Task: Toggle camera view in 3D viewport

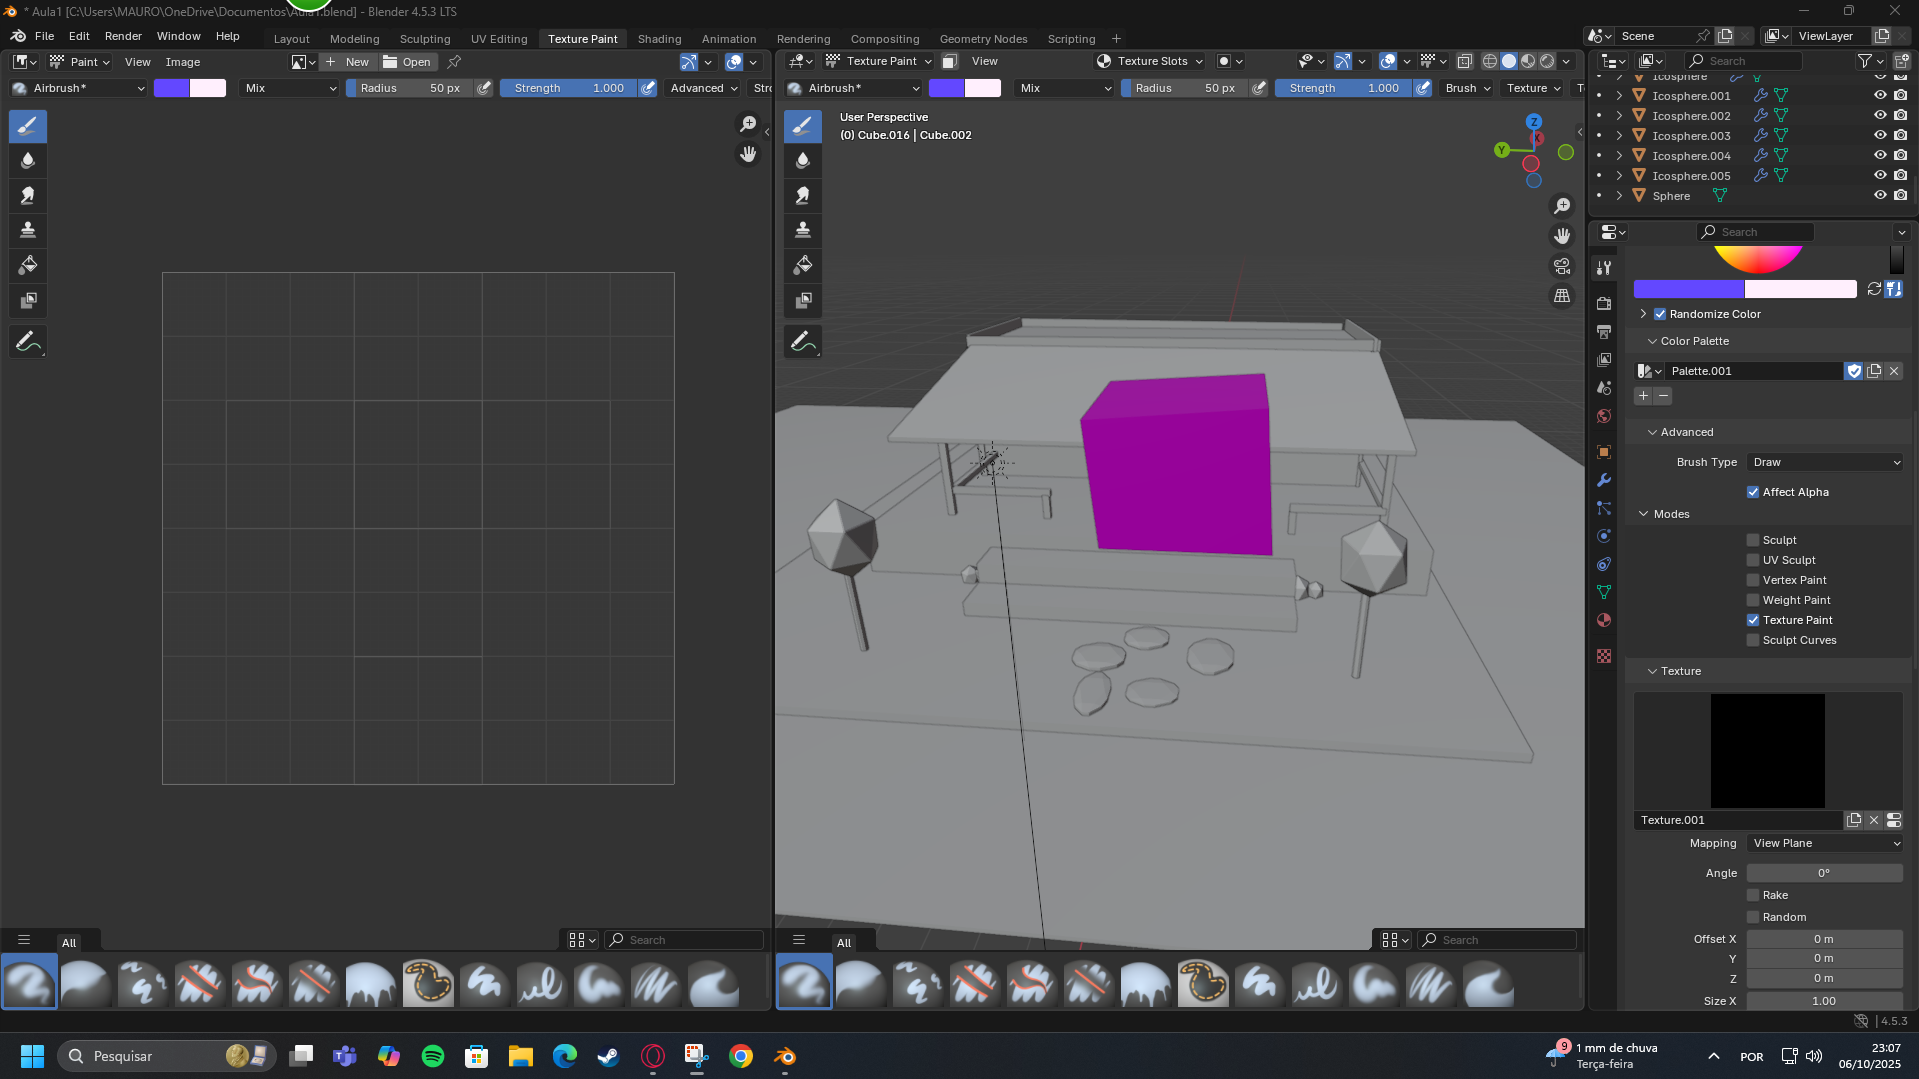Action: [x=1561, y=266]
